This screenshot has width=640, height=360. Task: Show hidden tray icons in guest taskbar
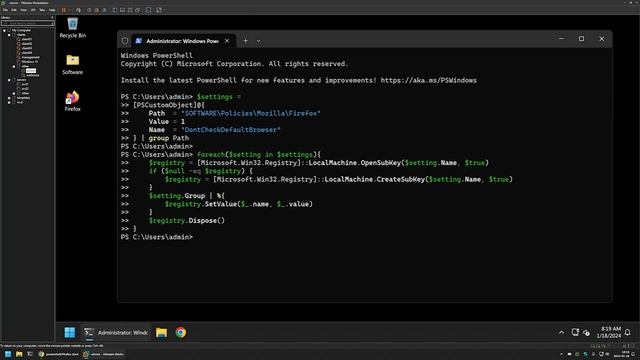(562, 333)
